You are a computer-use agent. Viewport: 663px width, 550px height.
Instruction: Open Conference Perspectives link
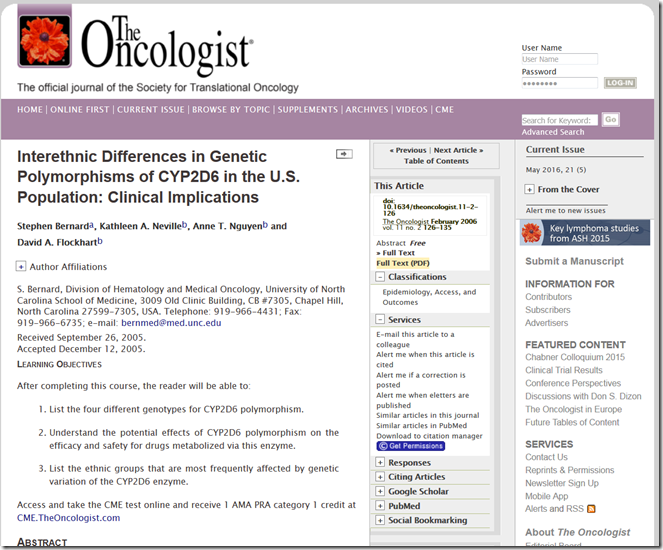[573, 383]
